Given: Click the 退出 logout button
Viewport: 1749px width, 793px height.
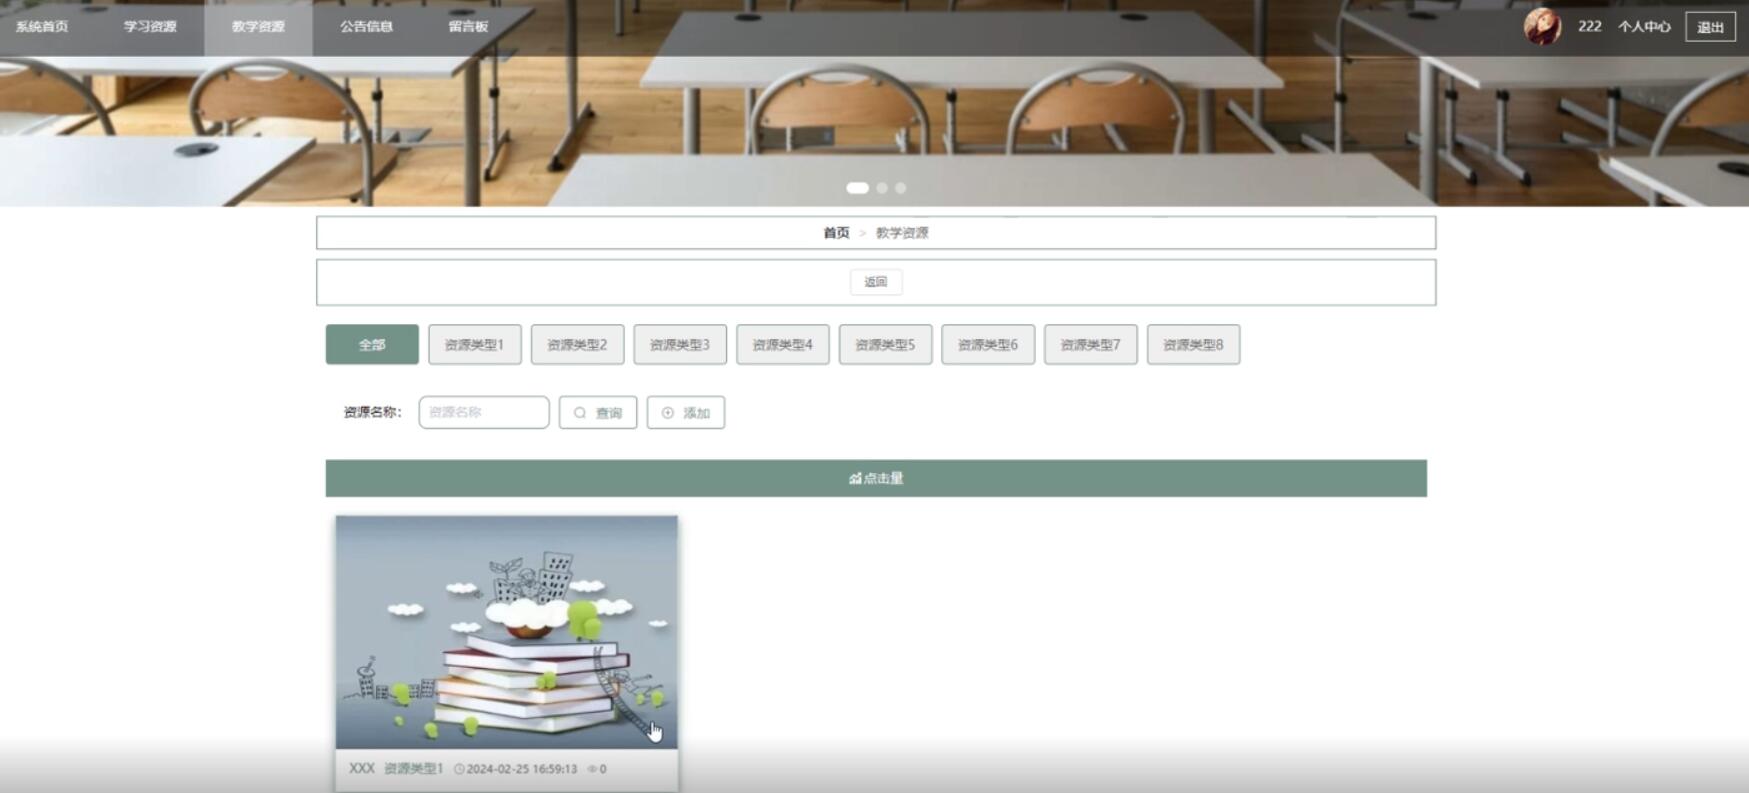Looking at the screenshot, I should (x=1710, y=27).
